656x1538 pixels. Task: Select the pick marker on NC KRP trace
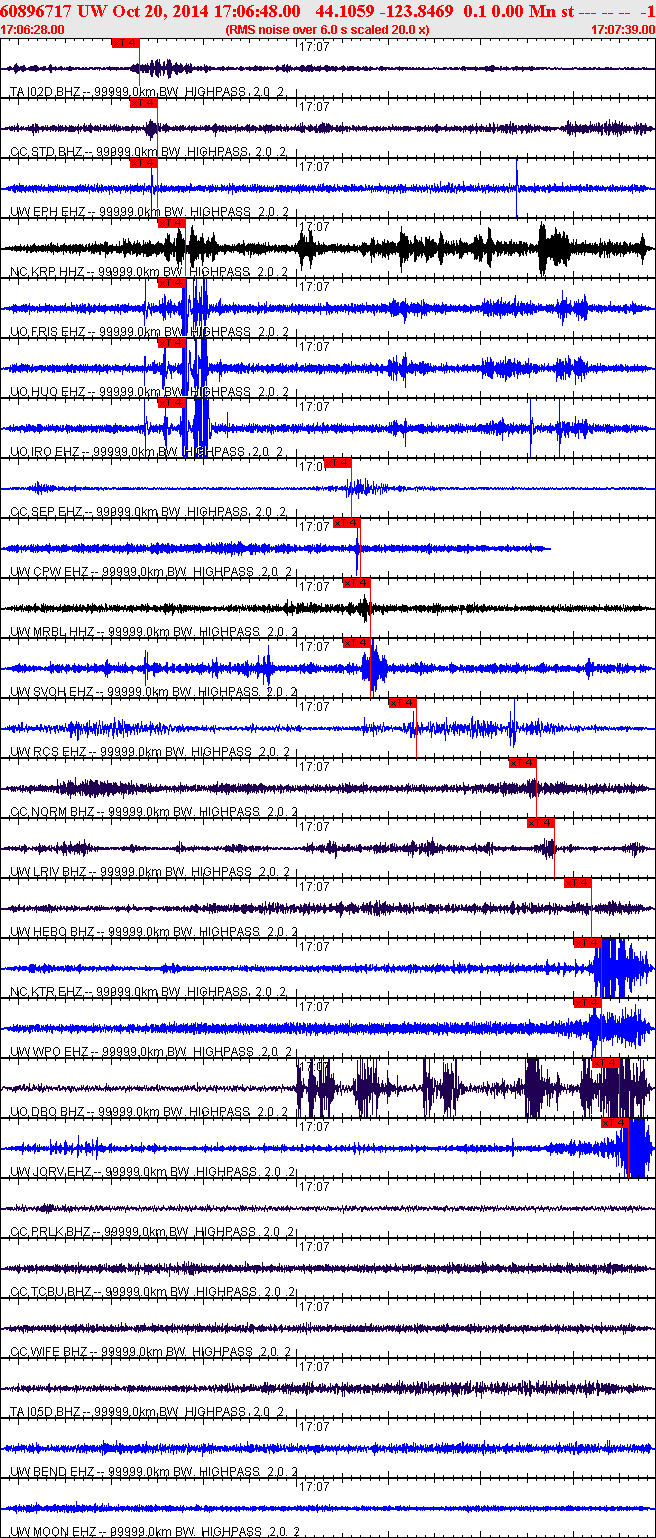172,223
